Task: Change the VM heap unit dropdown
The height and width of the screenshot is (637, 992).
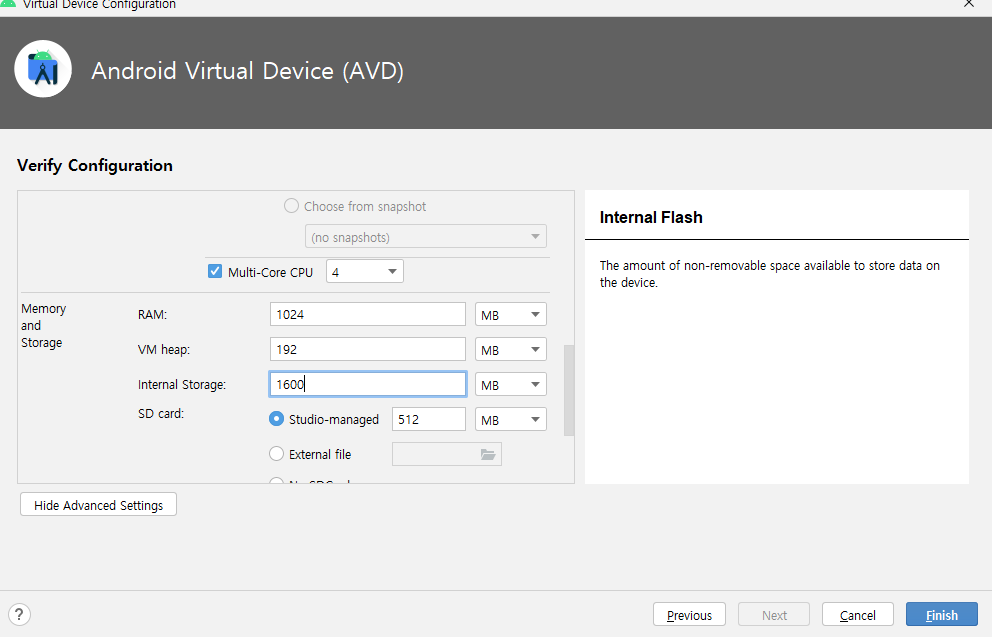Action: [511, 349]
